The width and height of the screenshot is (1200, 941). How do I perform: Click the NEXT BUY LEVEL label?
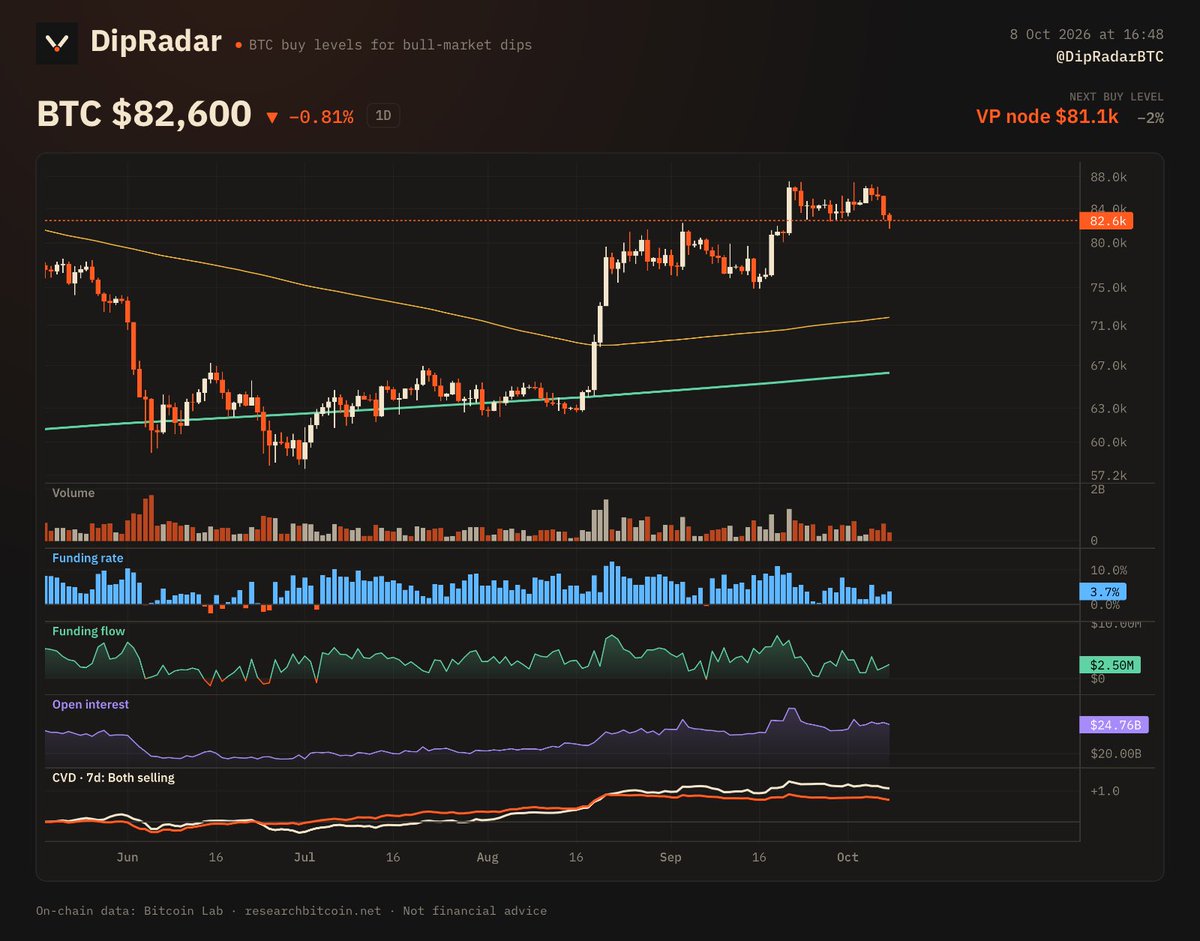1117,97
